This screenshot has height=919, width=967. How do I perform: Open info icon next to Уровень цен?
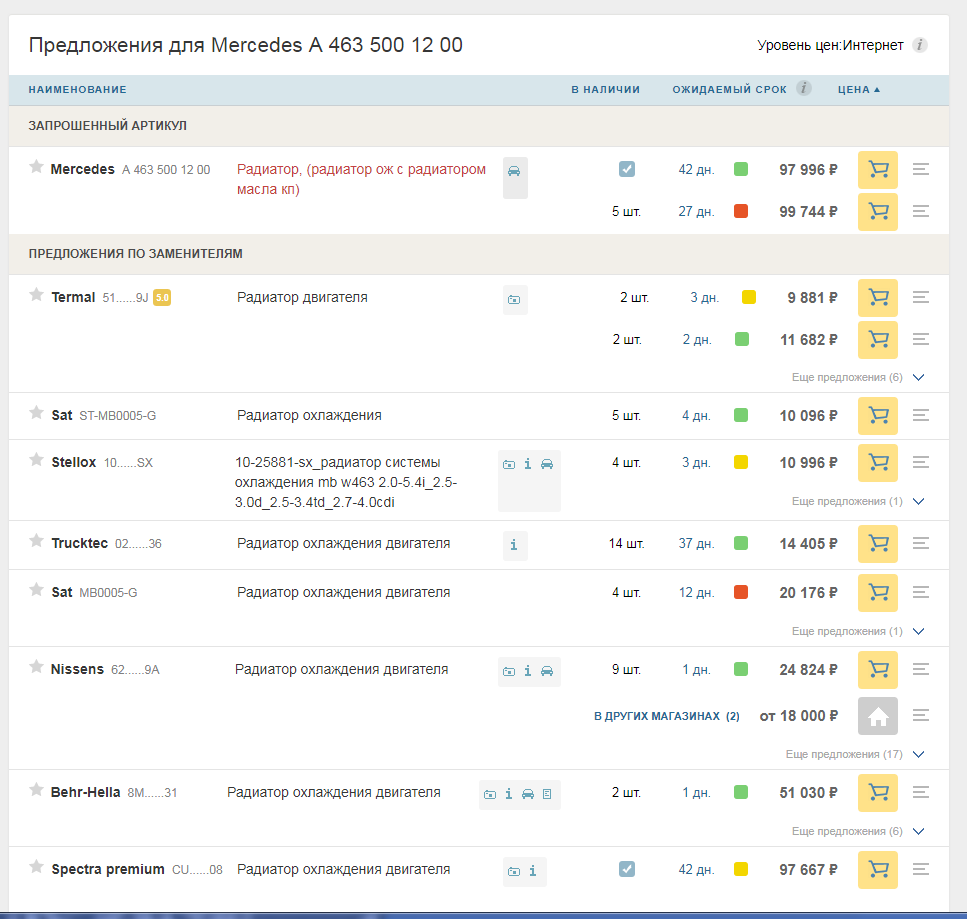pyautogui.click(x=920, y=45)
